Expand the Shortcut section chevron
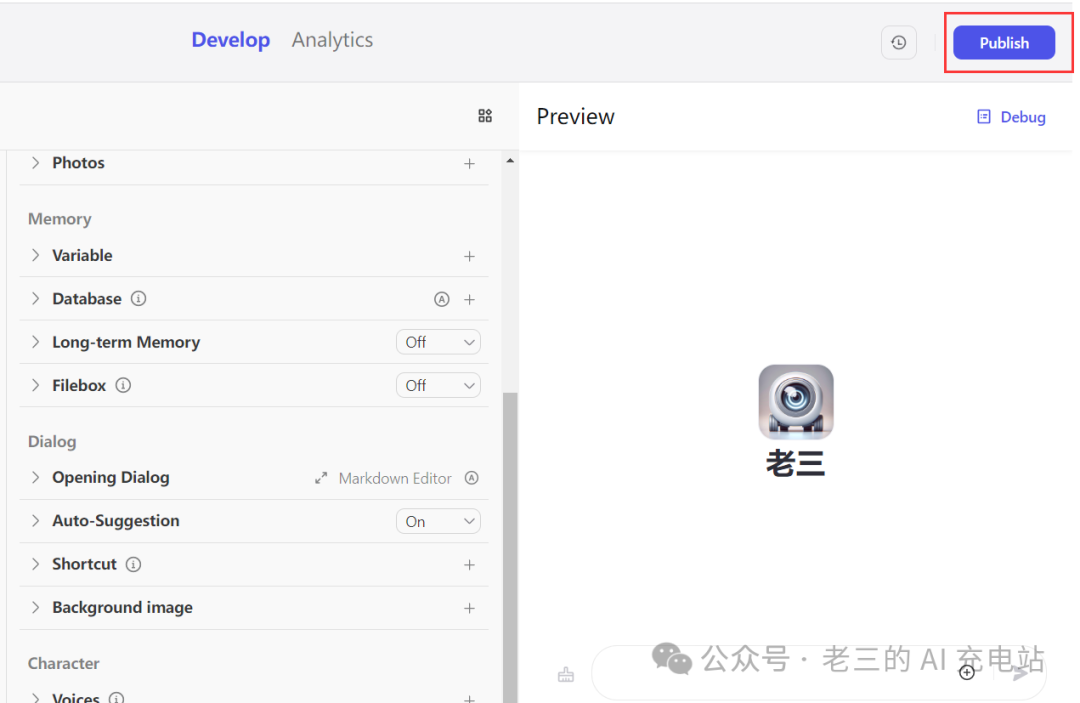 (x=35, y=564)
